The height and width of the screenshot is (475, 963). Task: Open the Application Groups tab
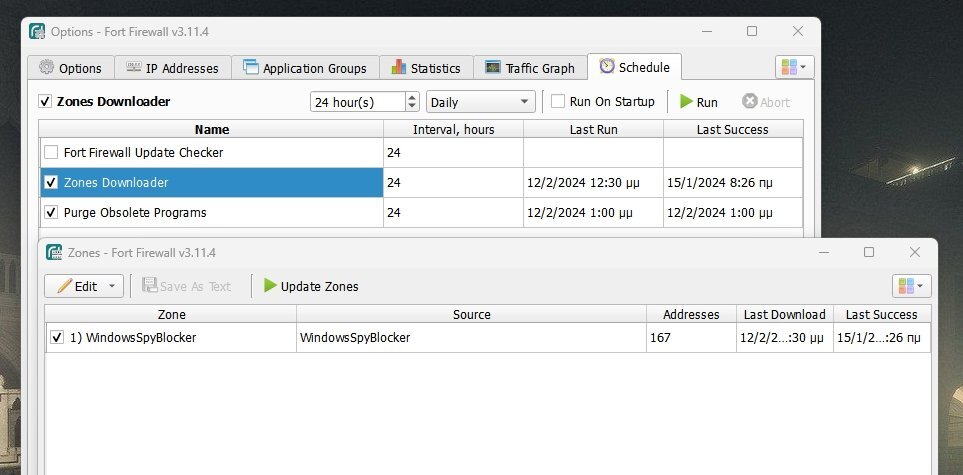tap(305, 68)
